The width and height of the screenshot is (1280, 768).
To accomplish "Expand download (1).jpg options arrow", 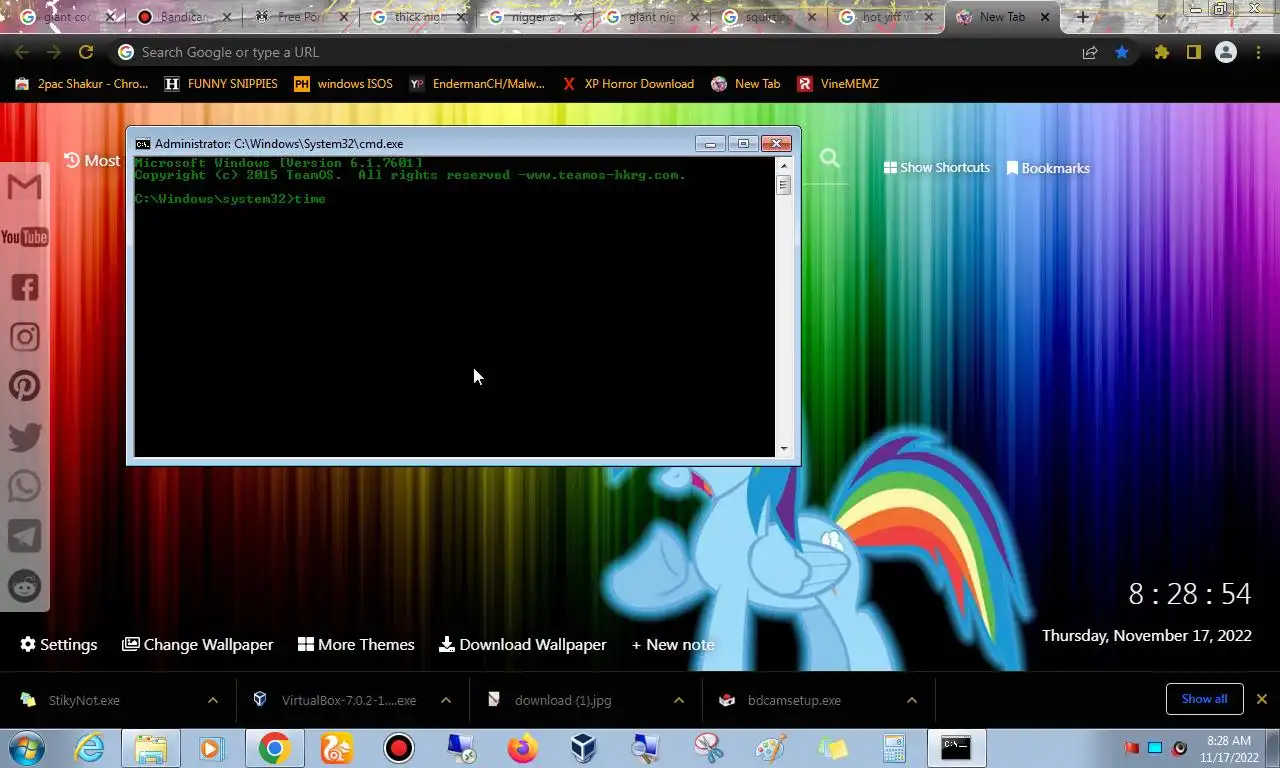I will tap(679, 700).
